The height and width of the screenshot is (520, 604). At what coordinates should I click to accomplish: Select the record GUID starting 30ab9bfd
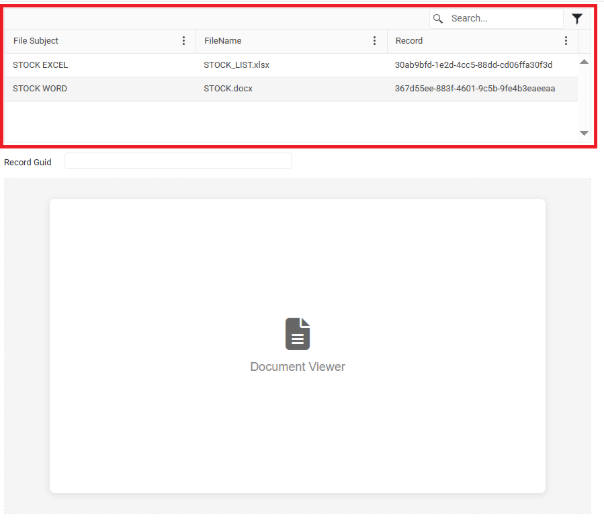473,65
